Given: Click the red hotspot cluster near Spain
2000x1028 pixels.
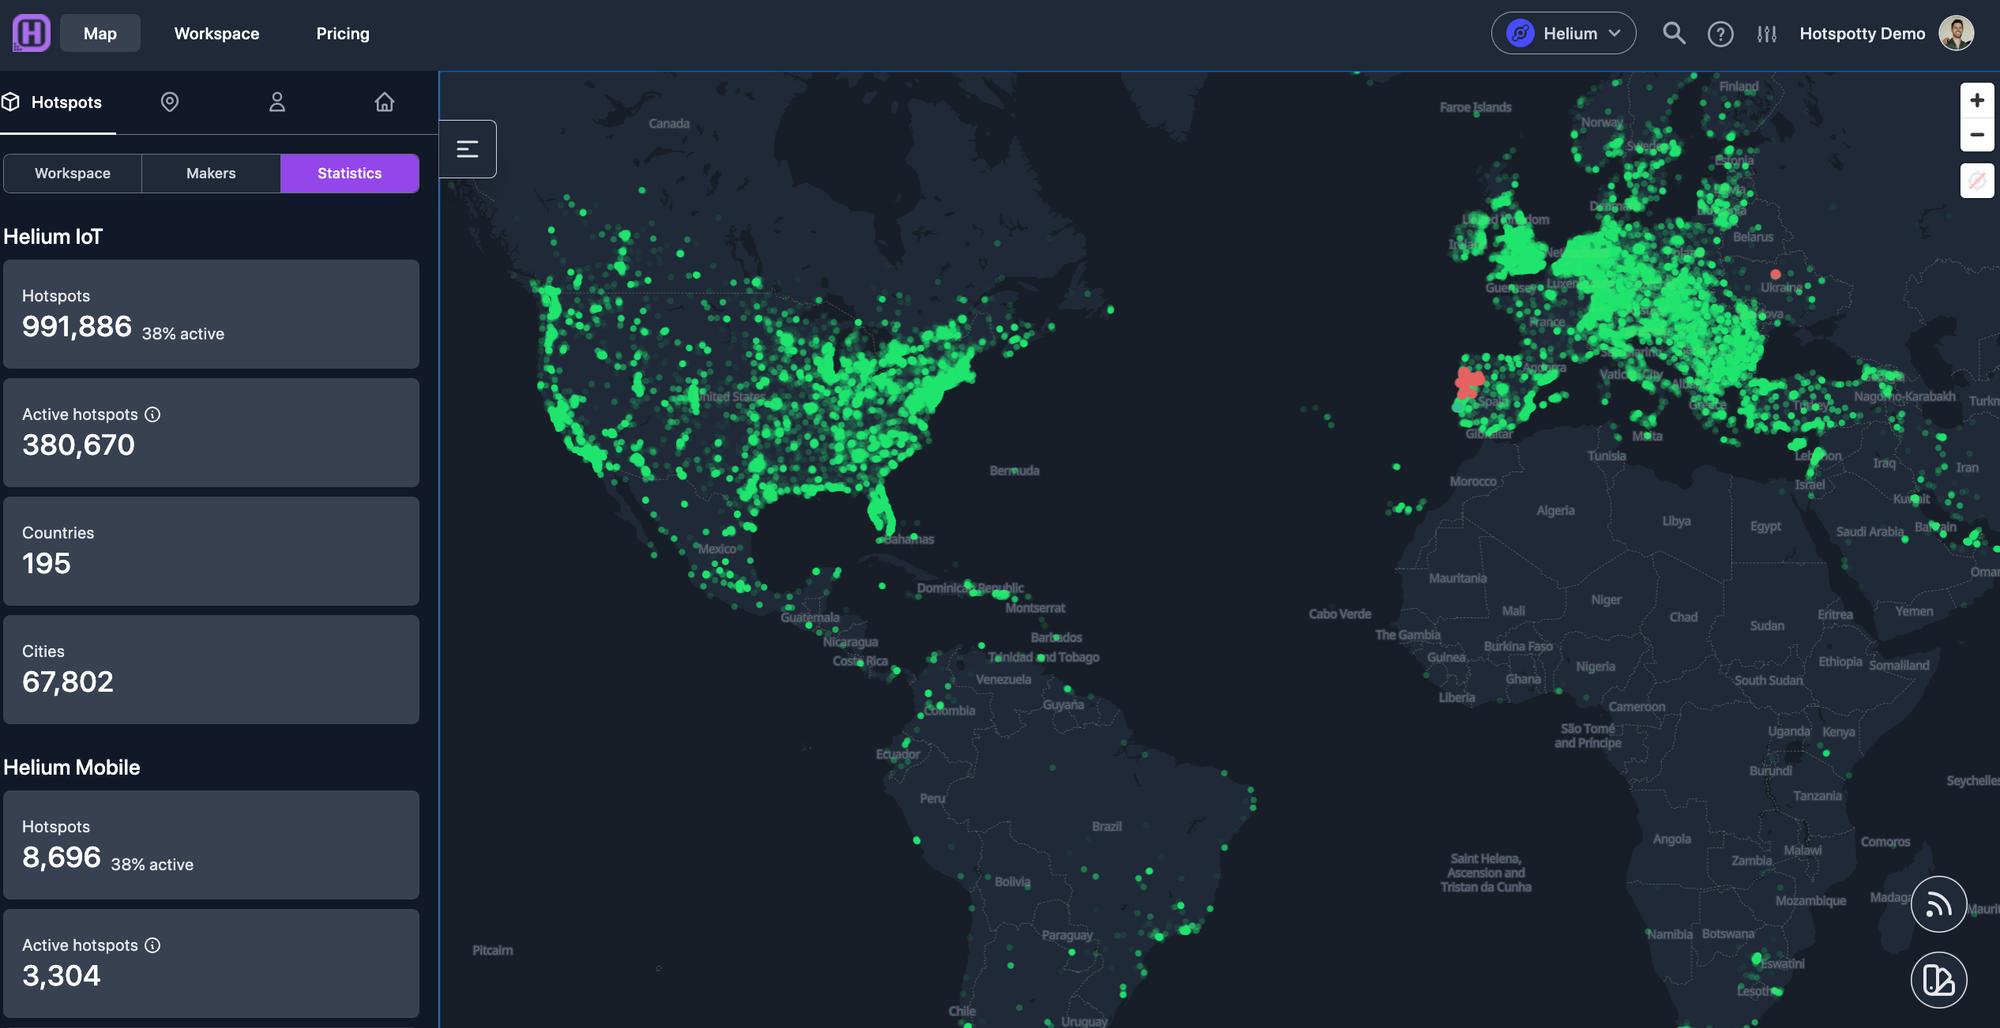Looking at the screenshot, I should [1469, 382].
